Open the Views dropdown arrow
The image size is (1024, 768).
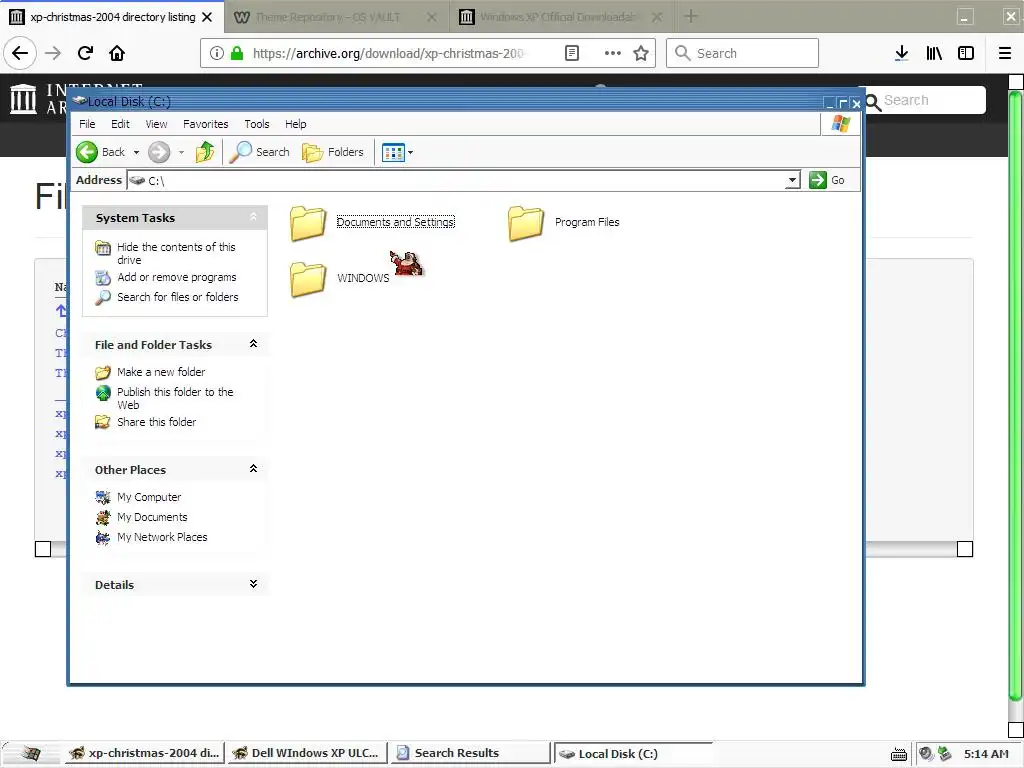point(411,153)
